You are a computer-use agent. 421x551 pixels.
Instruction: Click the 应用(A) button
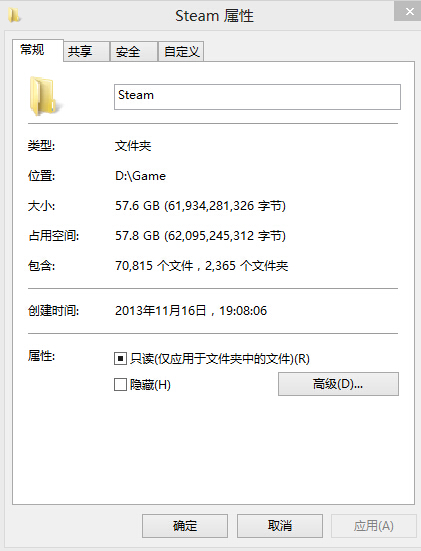click(374, 526)
